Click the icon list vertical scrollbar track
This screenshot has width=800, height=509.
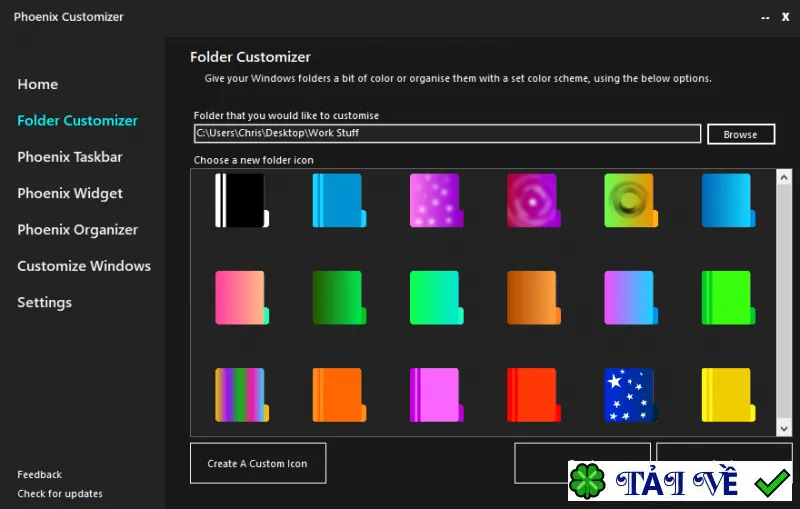(x=784, y=303)
